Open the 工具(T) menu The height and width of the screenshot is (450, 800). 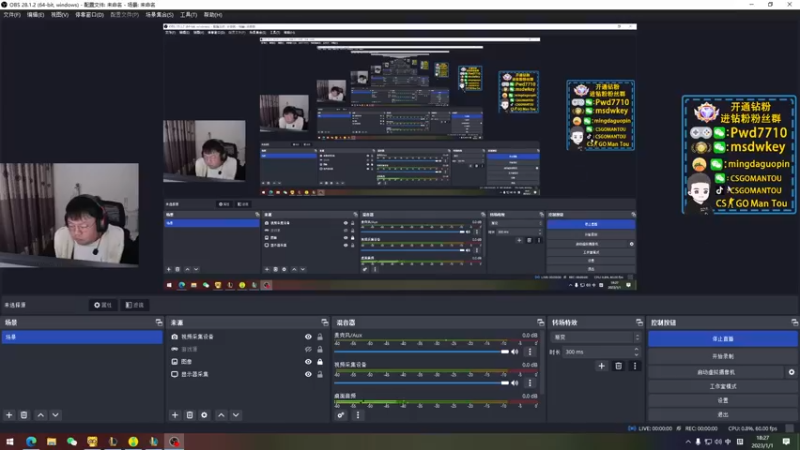pyautogui.click(x=188, y=15)
